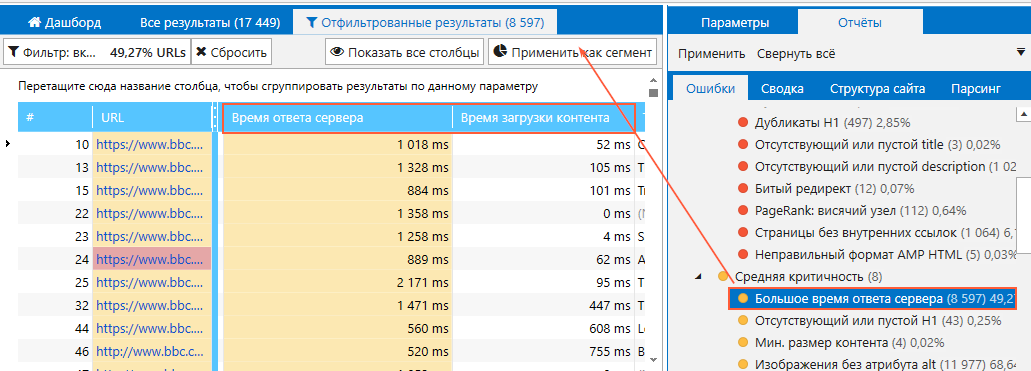Click Показать все столбцы button
1031x371 pixels.
(x=404, y=53)
